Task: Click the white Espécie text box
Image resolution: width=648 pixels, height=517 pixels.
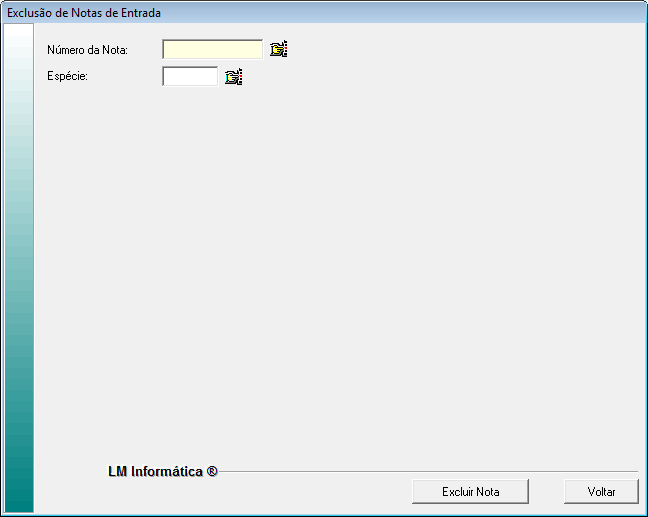Action: (x=190, y=76)
